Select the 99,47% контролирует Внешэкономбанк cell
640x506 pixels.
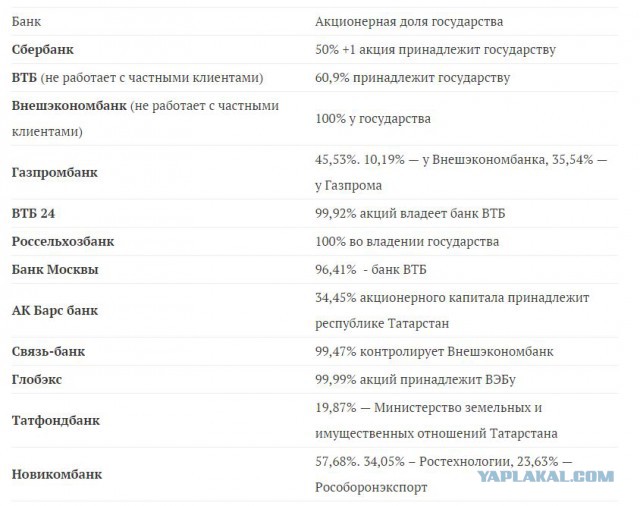pyautogui.click(x=434, y=352)
